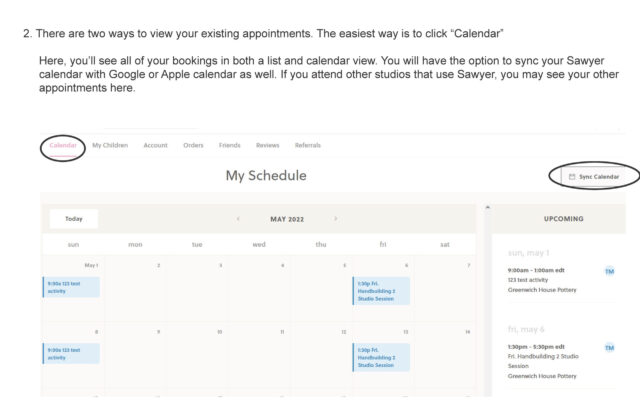Viewport: 640px width, 406px height.
Task: Open the May 8 123 test activity event
Action: [71, 352]
